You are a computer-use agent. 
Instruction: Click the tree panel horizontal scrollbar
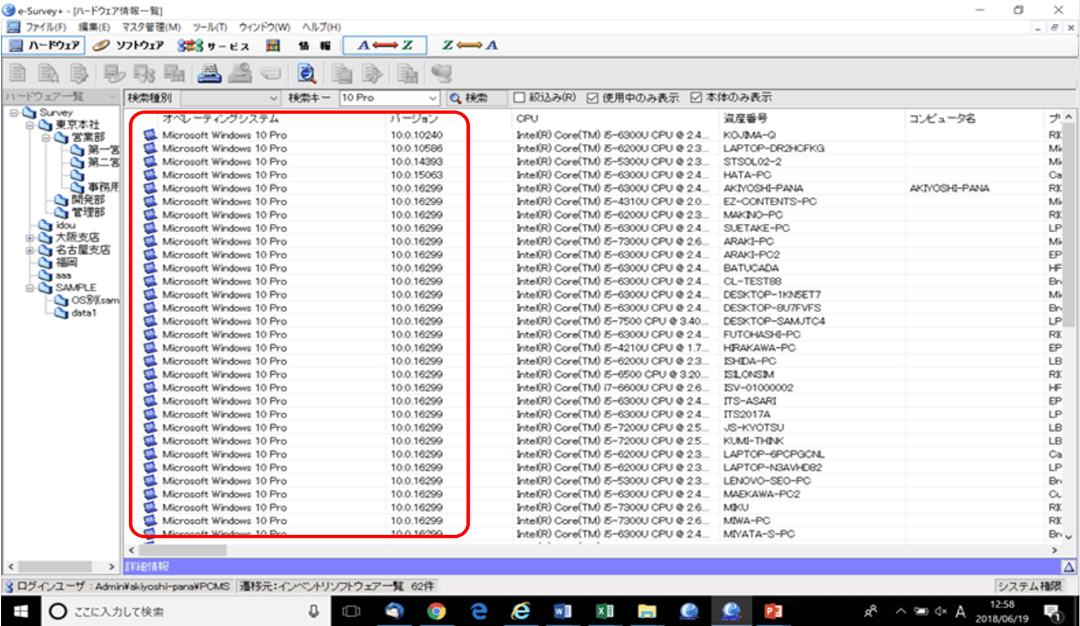click(55, 566)
